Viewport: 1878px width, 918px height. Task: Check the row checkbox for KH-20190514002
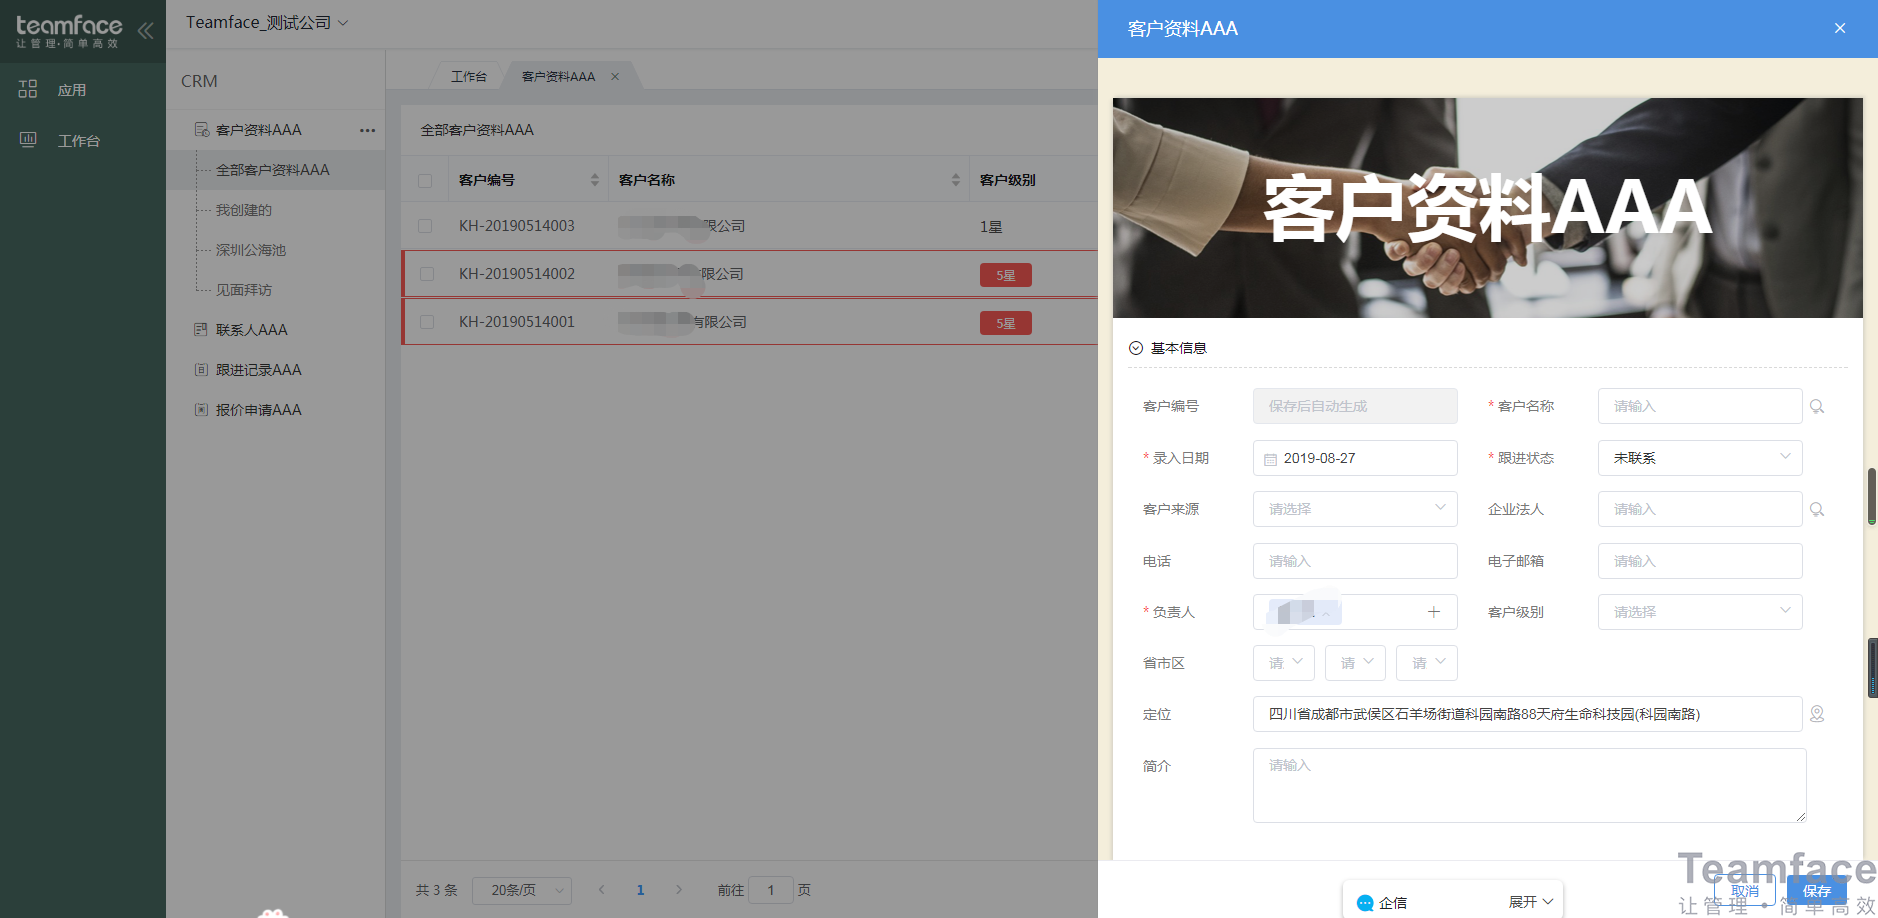coord(425,273)
